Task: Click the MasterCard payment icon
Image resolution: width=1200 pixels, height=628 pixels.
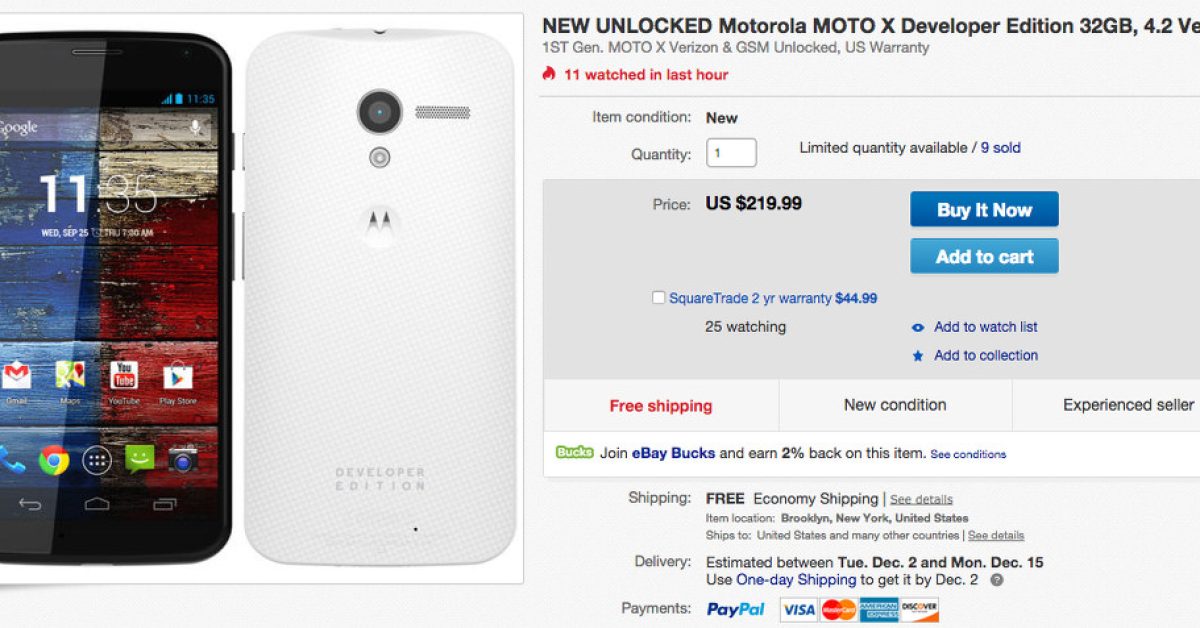Action: tap(838, 609)
